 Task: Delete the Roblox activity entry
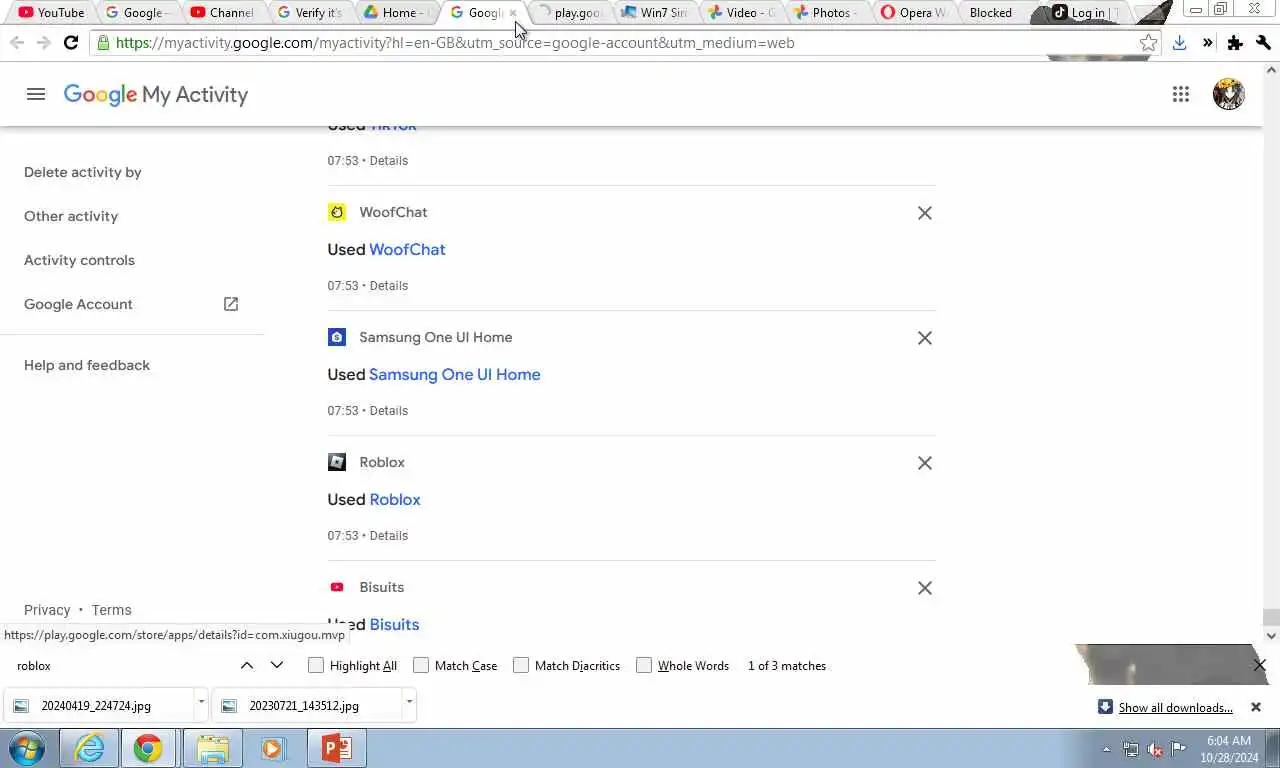(925, 463)
